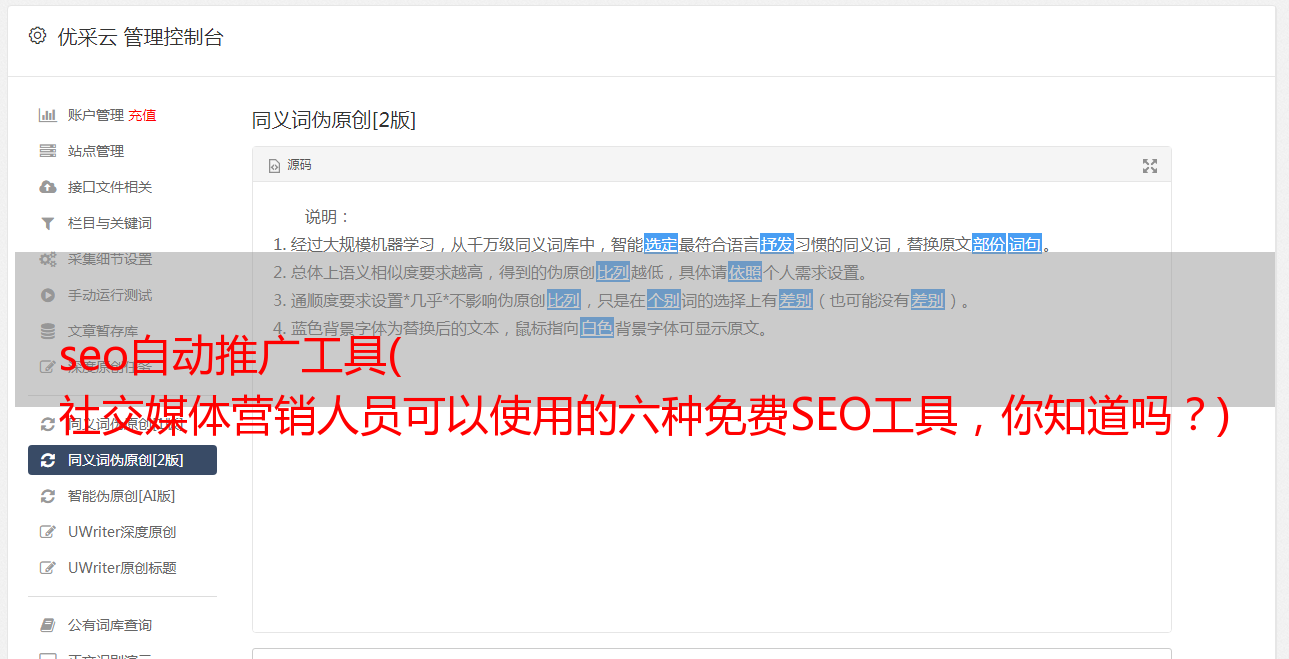The height and width of the screenshot is (659, 1289).
Task: Click the highlighted word 抒发
Action: click(777, 244)
